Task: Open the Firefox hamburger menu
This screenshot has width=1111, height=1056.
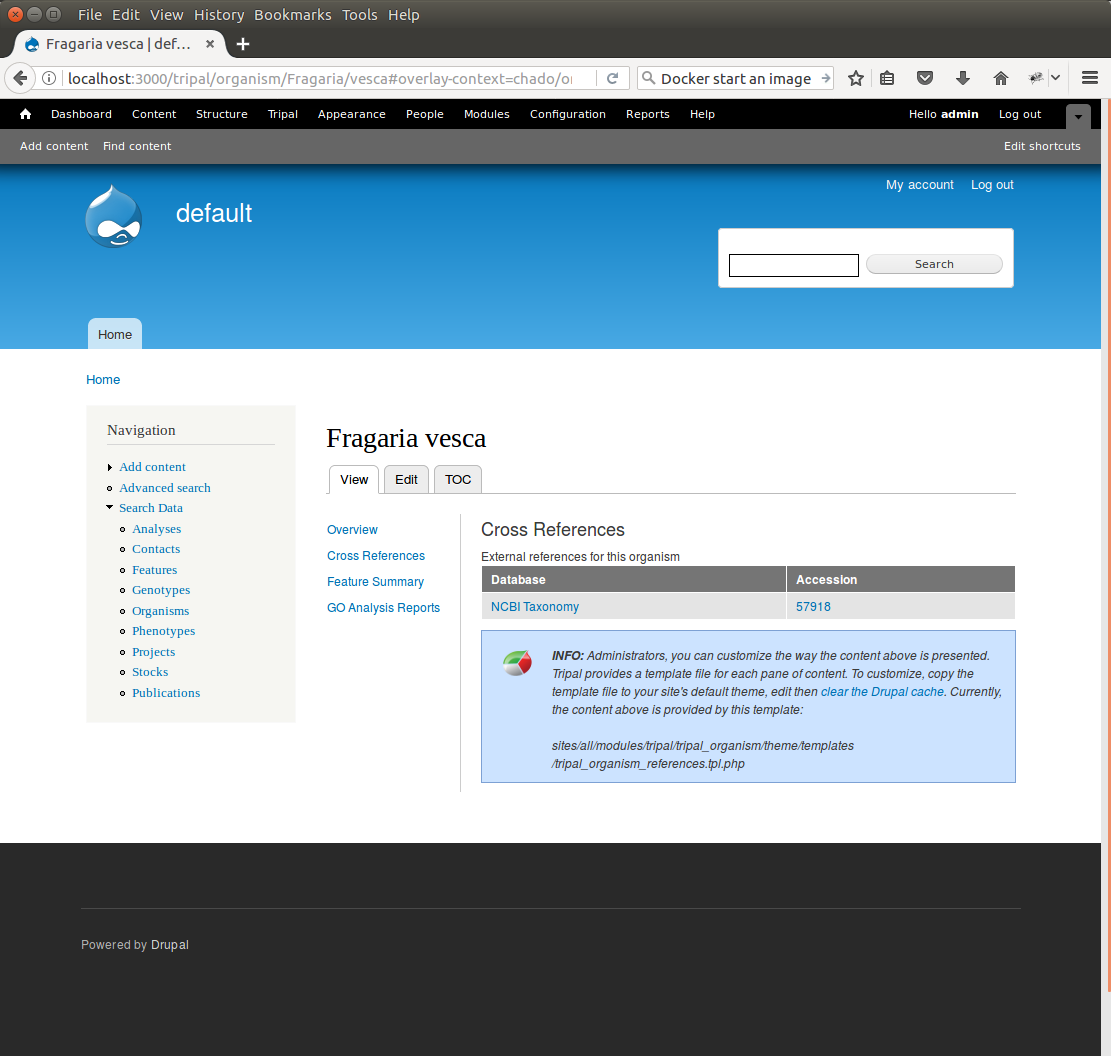Action: coord(1090,79)
